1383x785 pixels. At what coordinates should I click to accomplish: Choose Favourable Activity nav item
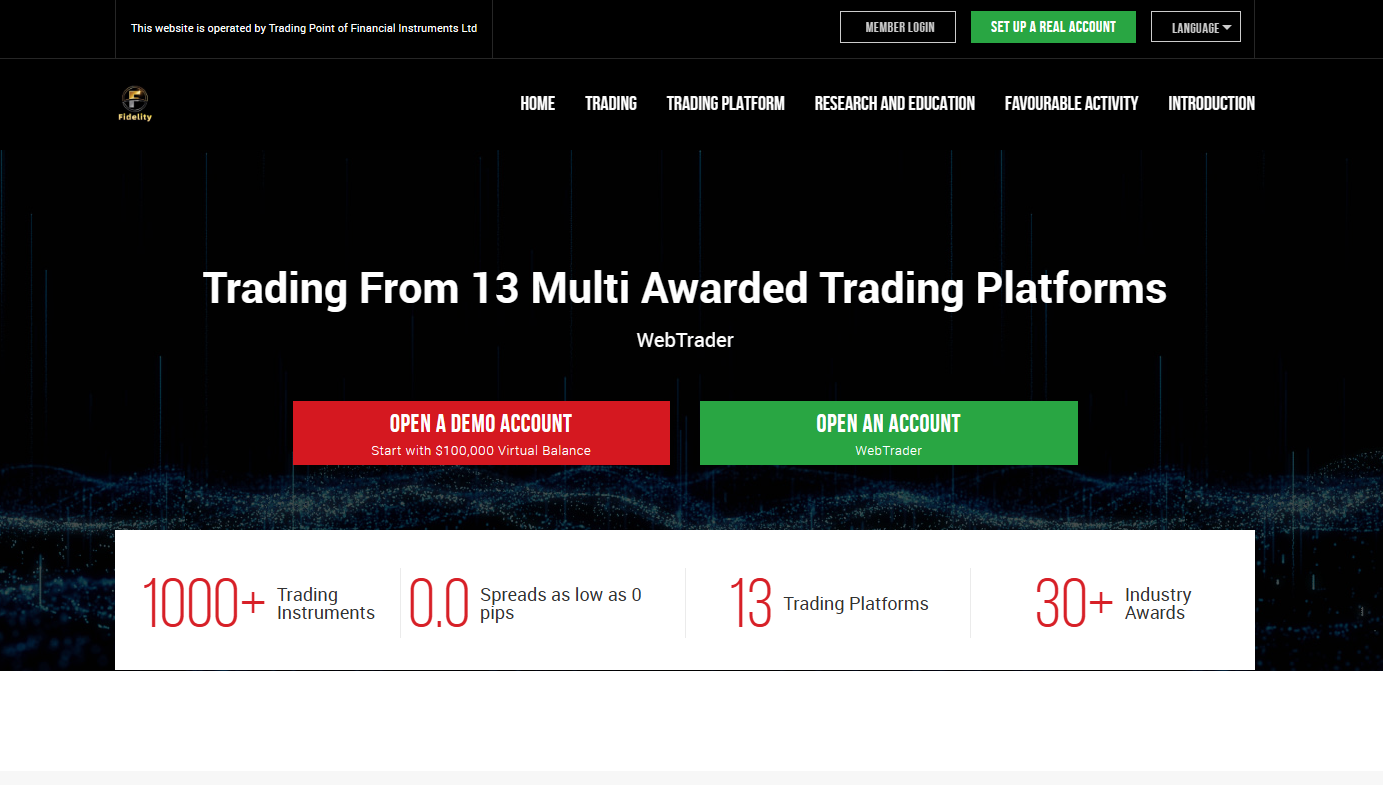coord(1071,103)
